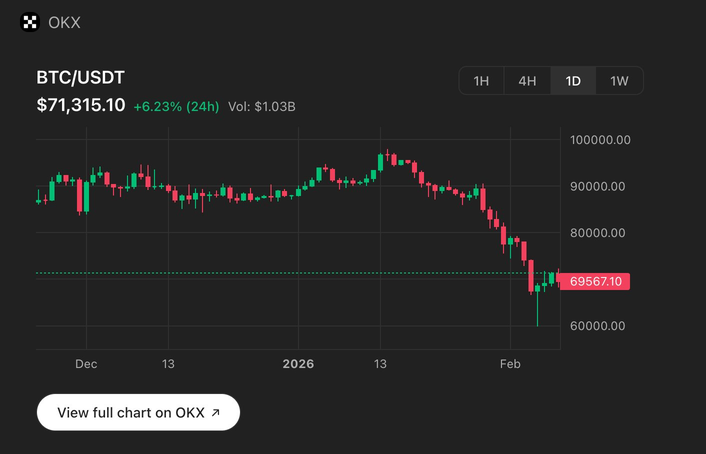Click the +6.23% (24h) change indicator
Screen dimensions: 706x454
coord(176,106)
